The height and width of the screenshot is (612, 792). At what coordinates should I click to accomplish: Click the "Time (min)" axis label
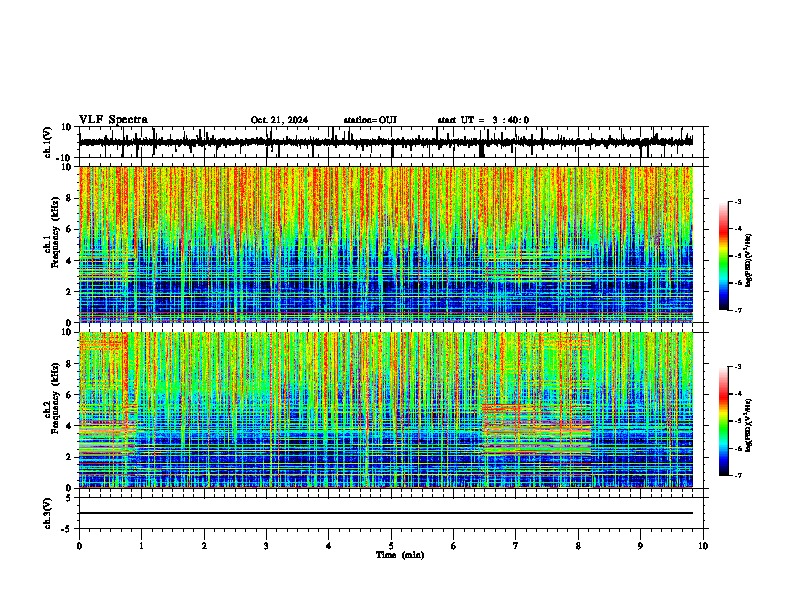pyautogui.click(x=400, y=555)
